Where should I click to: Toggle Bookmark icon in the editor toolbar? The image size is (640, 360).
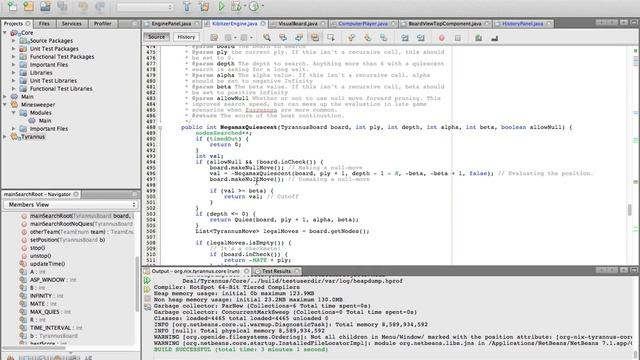384,38
